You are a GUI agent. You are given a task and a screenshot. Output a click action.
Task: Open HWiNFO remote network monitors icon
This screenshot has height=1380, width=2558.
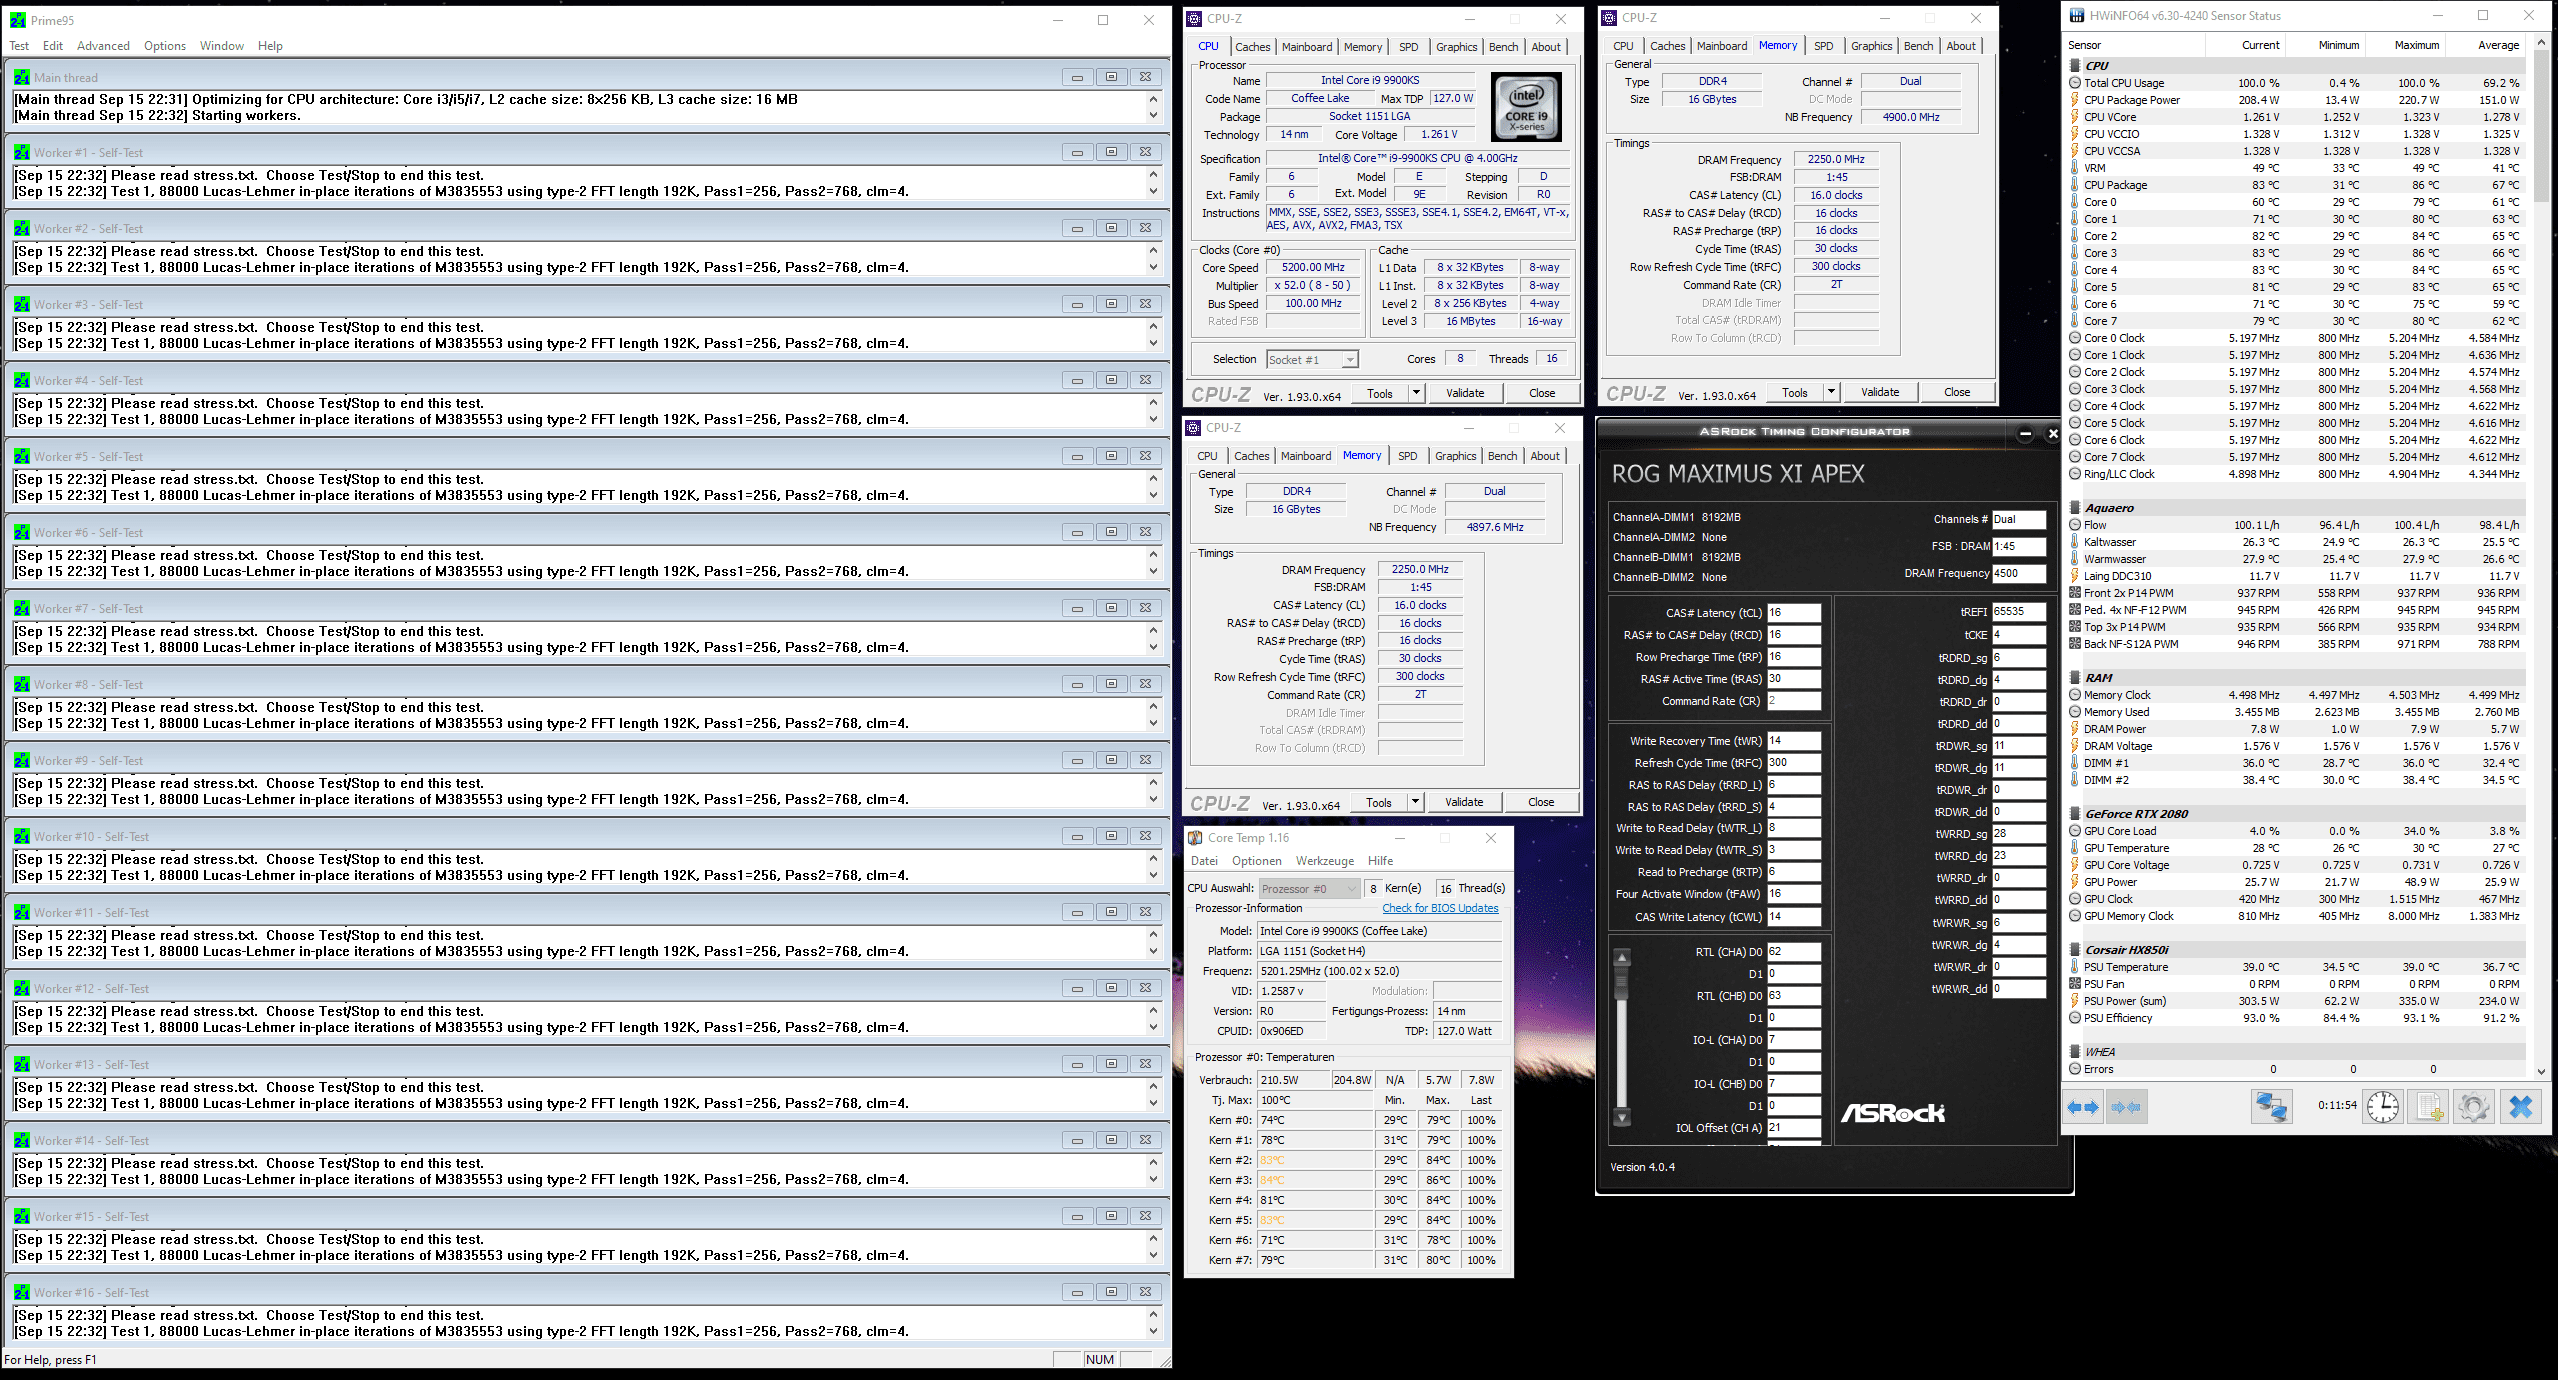click(2271, 1107)
